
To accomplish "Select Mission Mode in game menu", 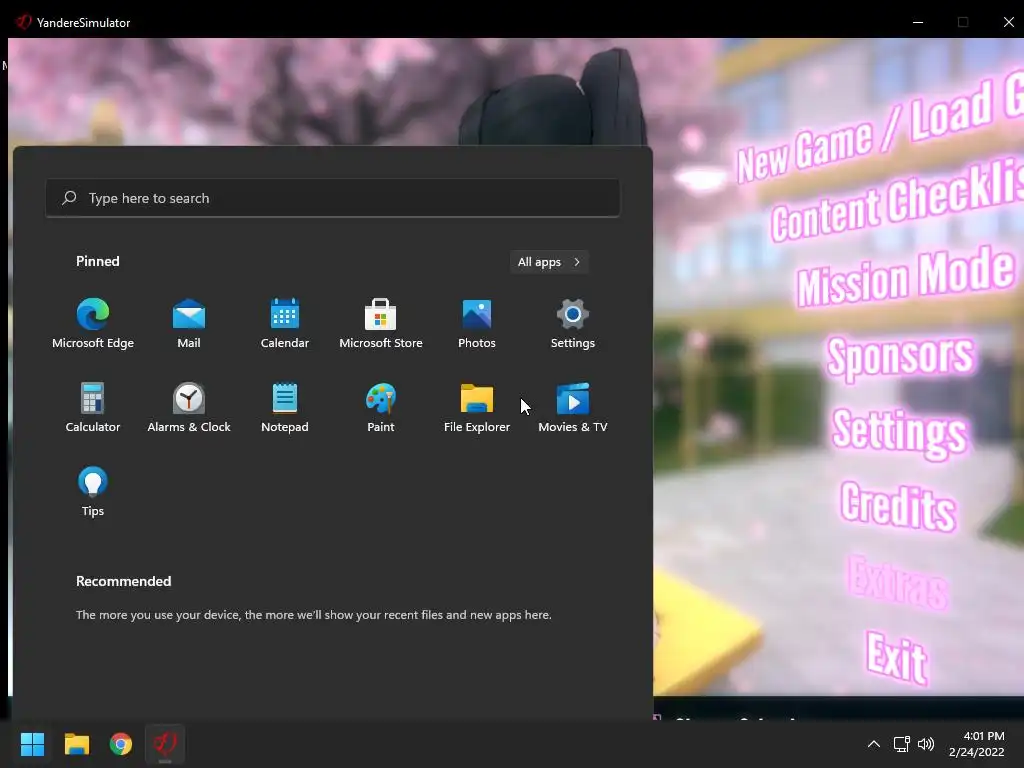I will coord(905,276).
